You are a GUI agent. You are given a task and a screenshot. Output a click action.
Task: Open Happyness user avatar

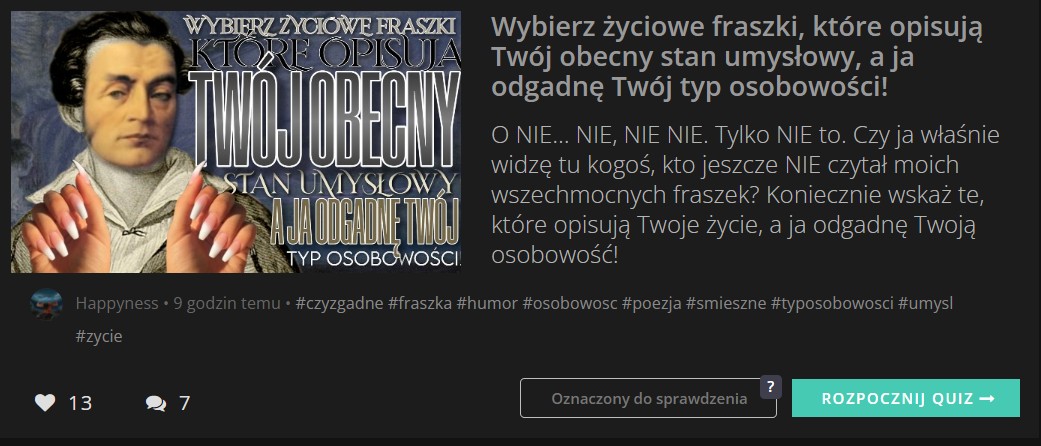pyautogui.click(x=46, y=304)
